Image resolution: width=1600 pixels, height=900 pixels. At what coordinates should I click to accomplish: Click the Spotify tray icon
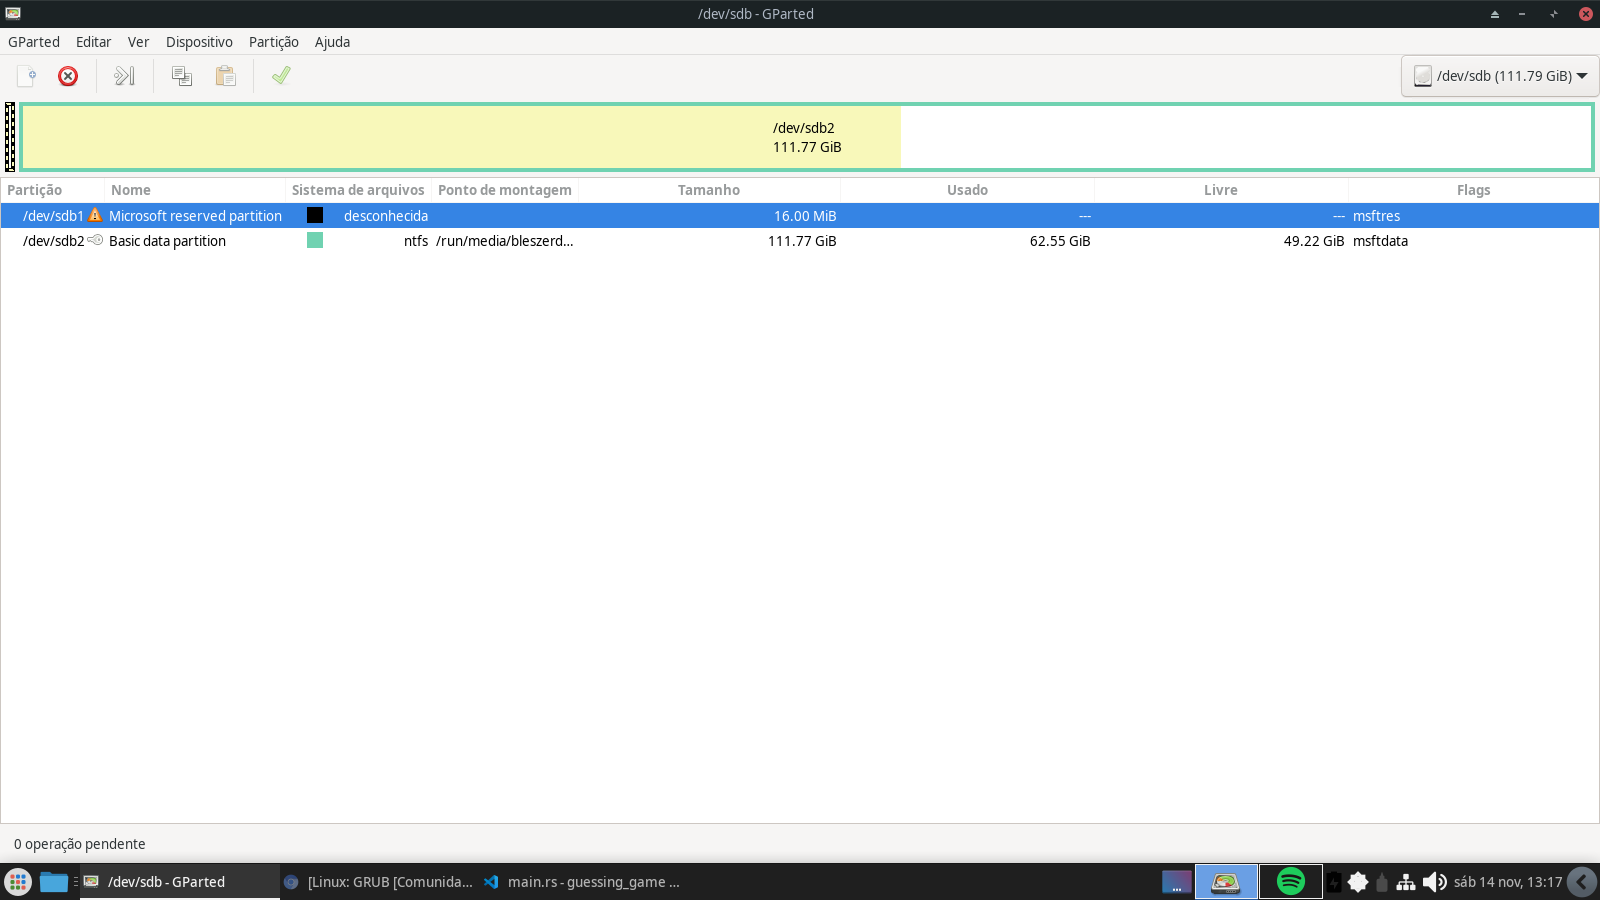(x=1291, y=882)
